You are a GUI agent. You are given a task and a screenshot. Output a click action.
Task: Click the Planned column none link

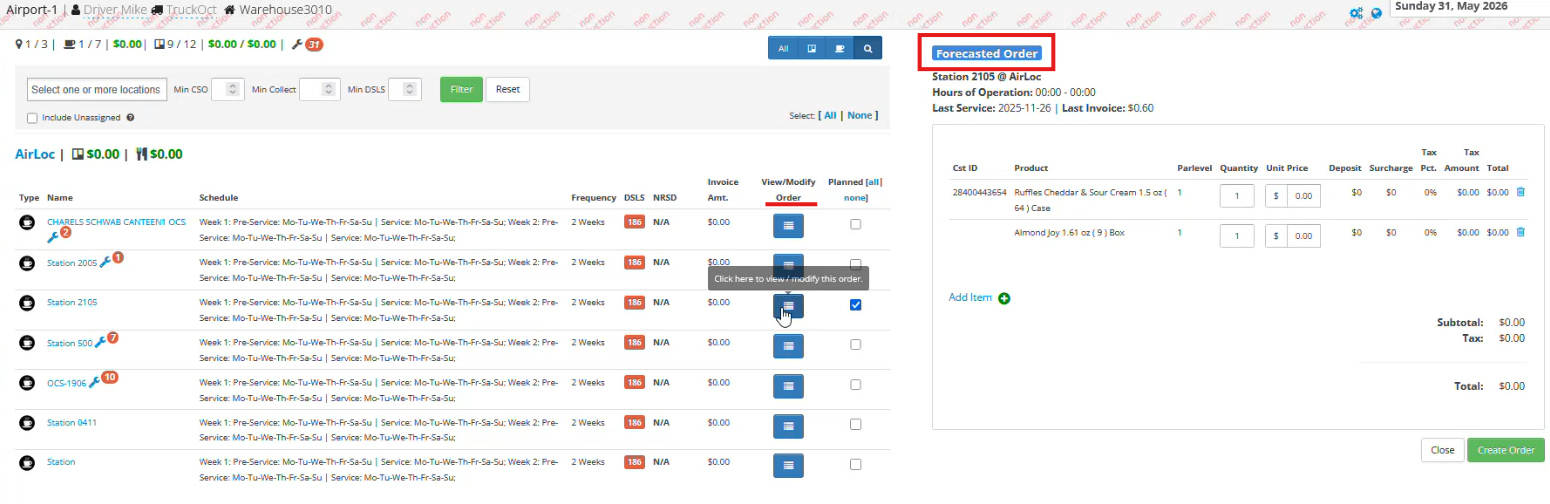pos(855,197)
